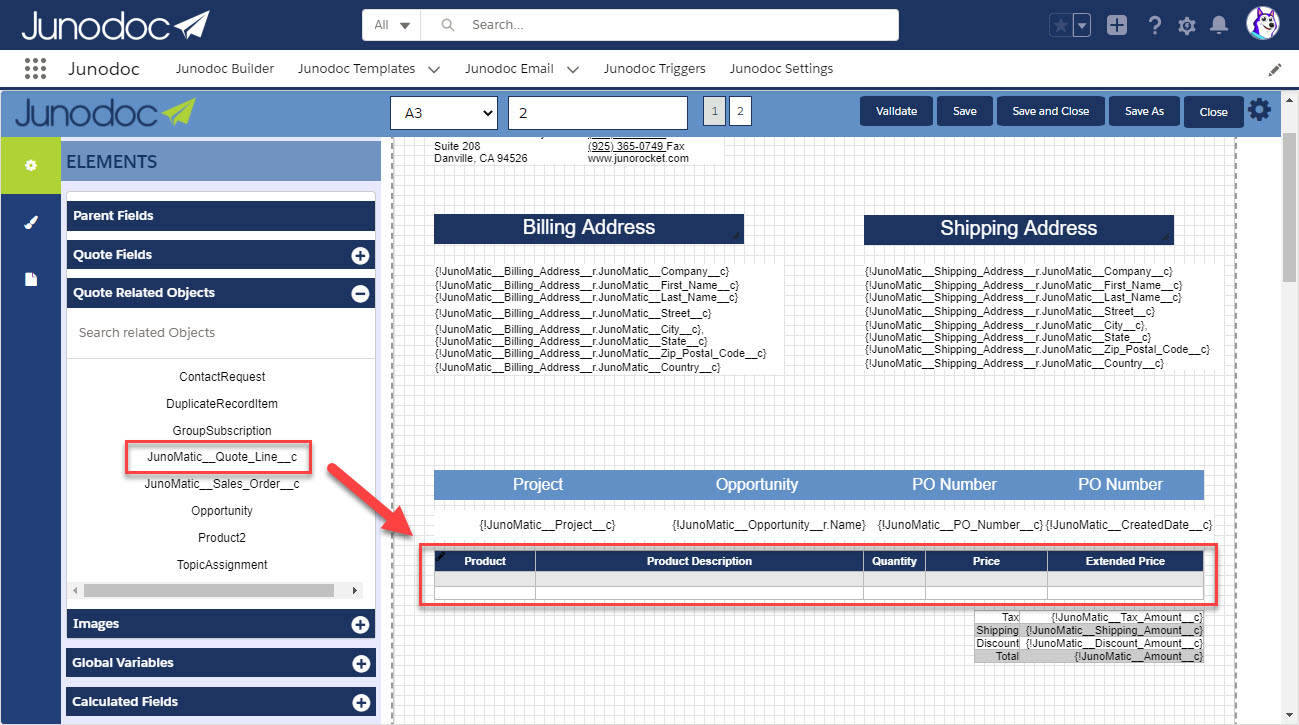The image size is (1299, 725).
Task: Select GroupSubscription related object
Action: pos(222,431)
